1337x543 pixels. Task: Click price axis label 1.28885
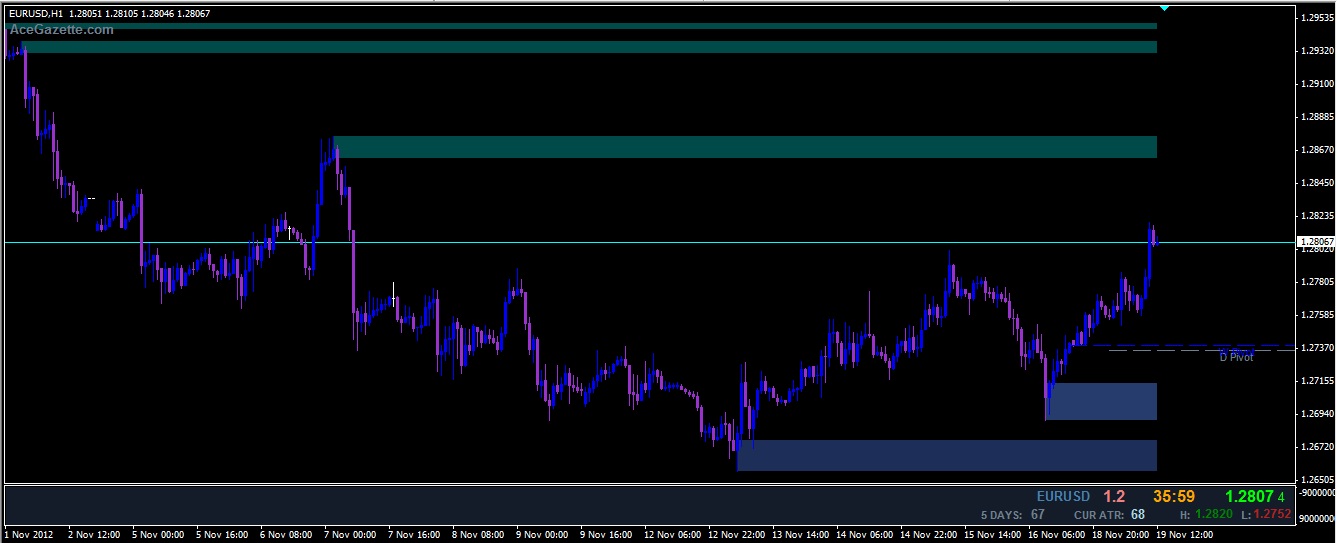[x=1316, y=117]
